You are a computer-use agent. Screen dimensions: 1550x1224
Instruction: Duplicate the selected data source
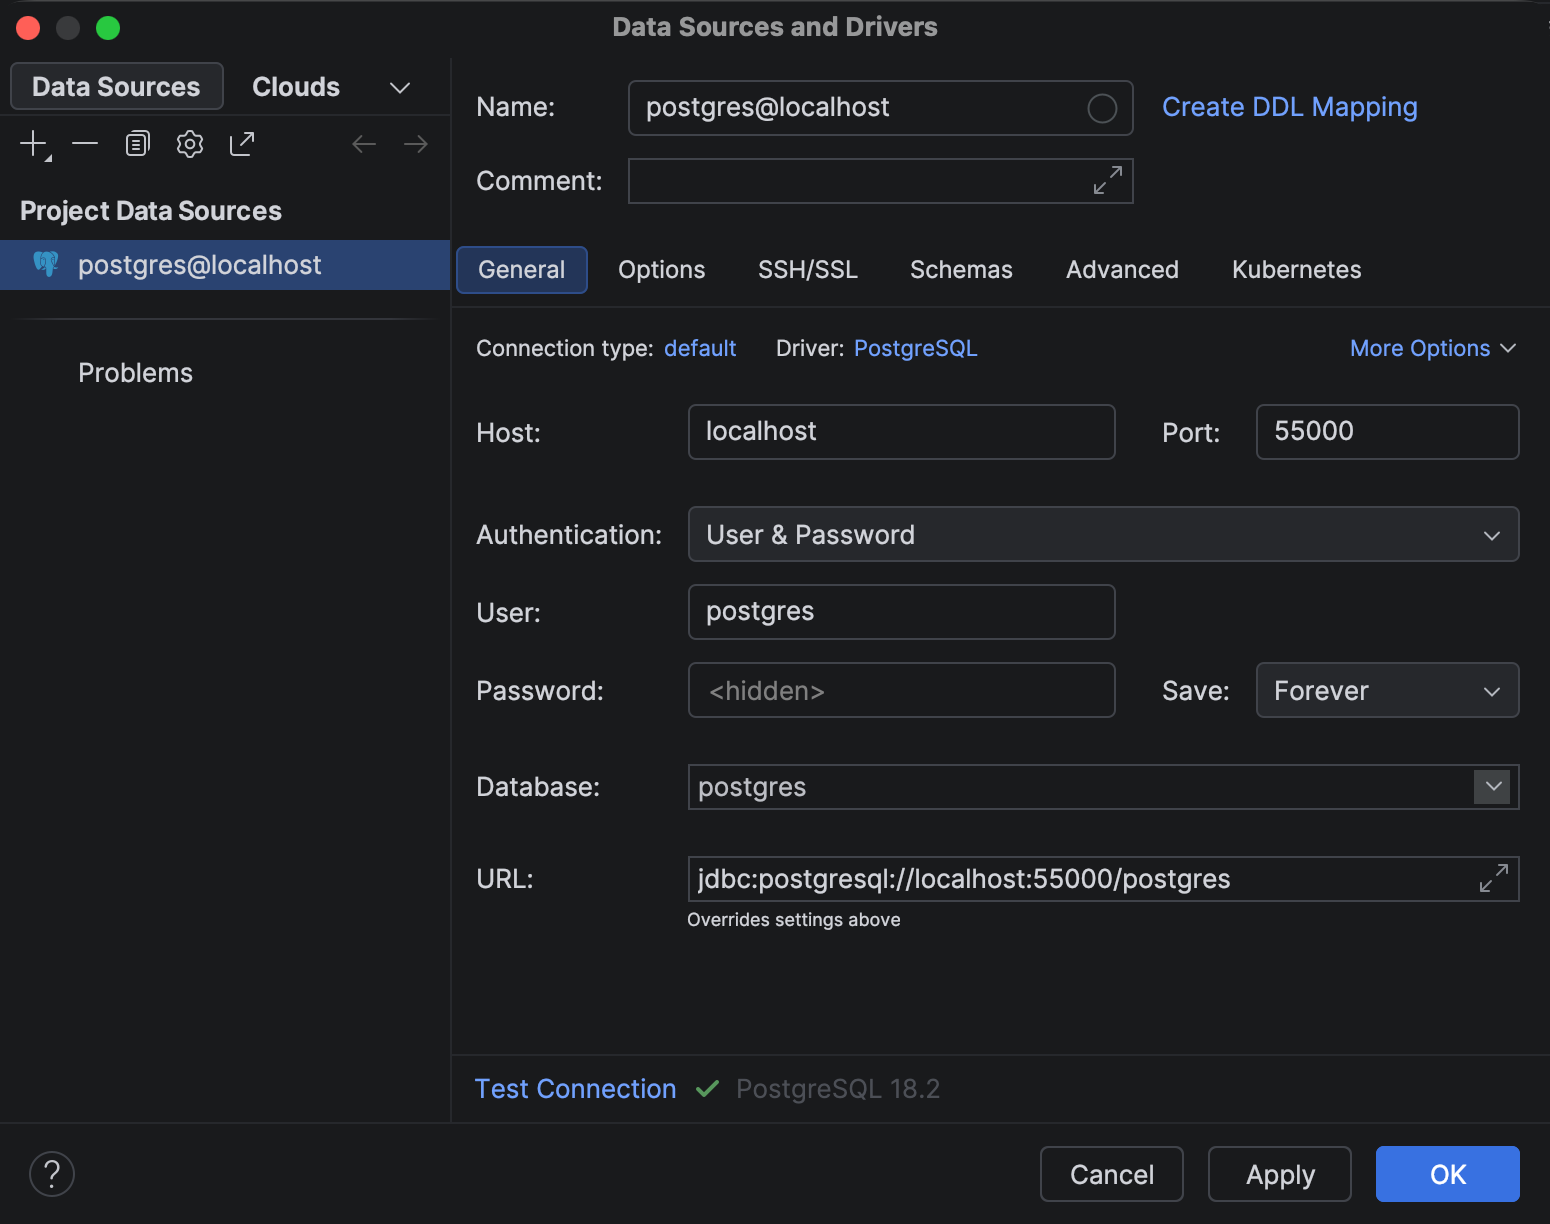coord(137,144)
